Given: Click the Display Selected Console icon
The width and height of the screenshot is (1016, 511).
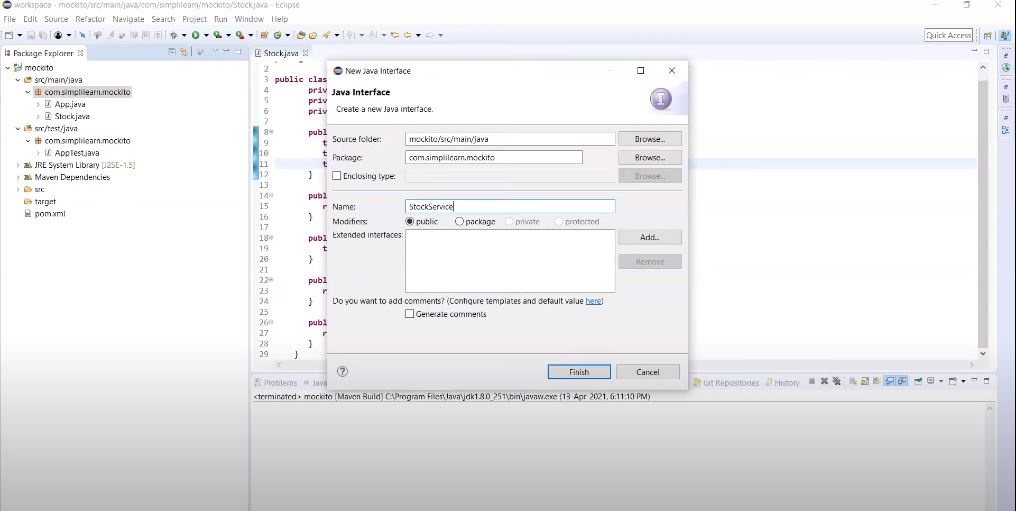Looking at the screenshot, I should tap(930, 381).
